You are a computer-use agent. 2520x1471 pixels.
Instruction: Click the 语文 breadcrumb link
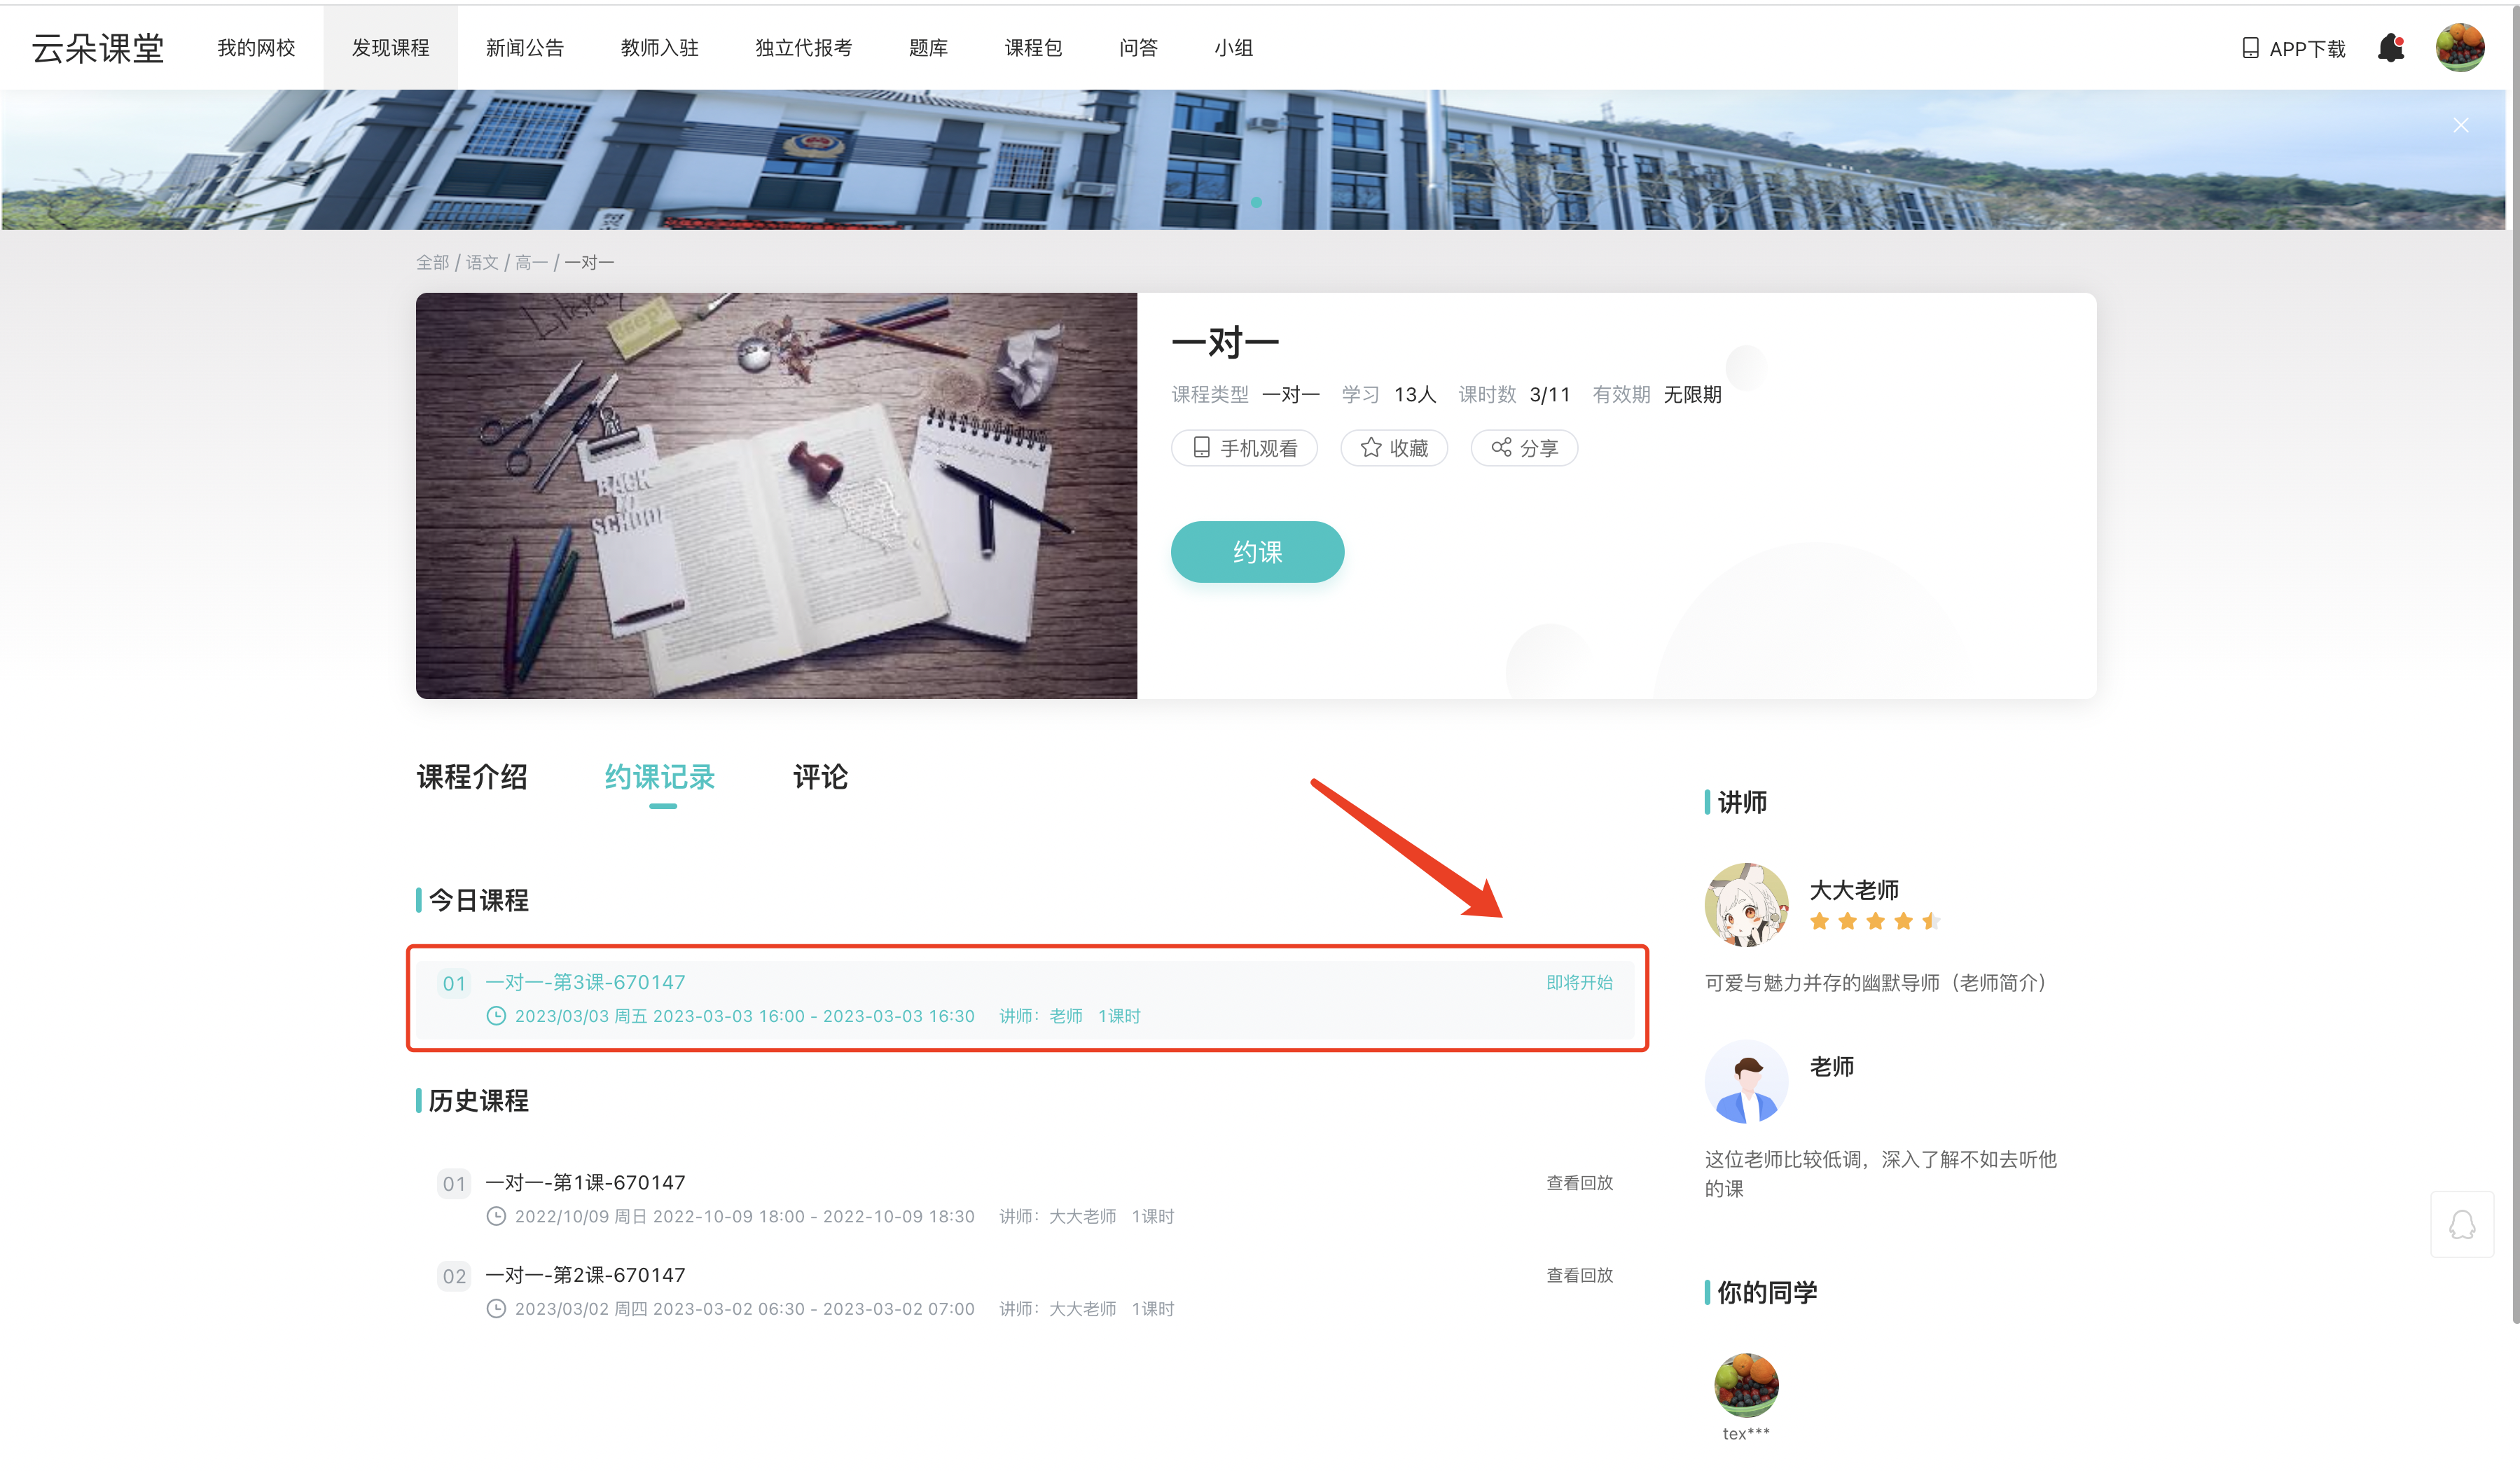coord(482,262)
